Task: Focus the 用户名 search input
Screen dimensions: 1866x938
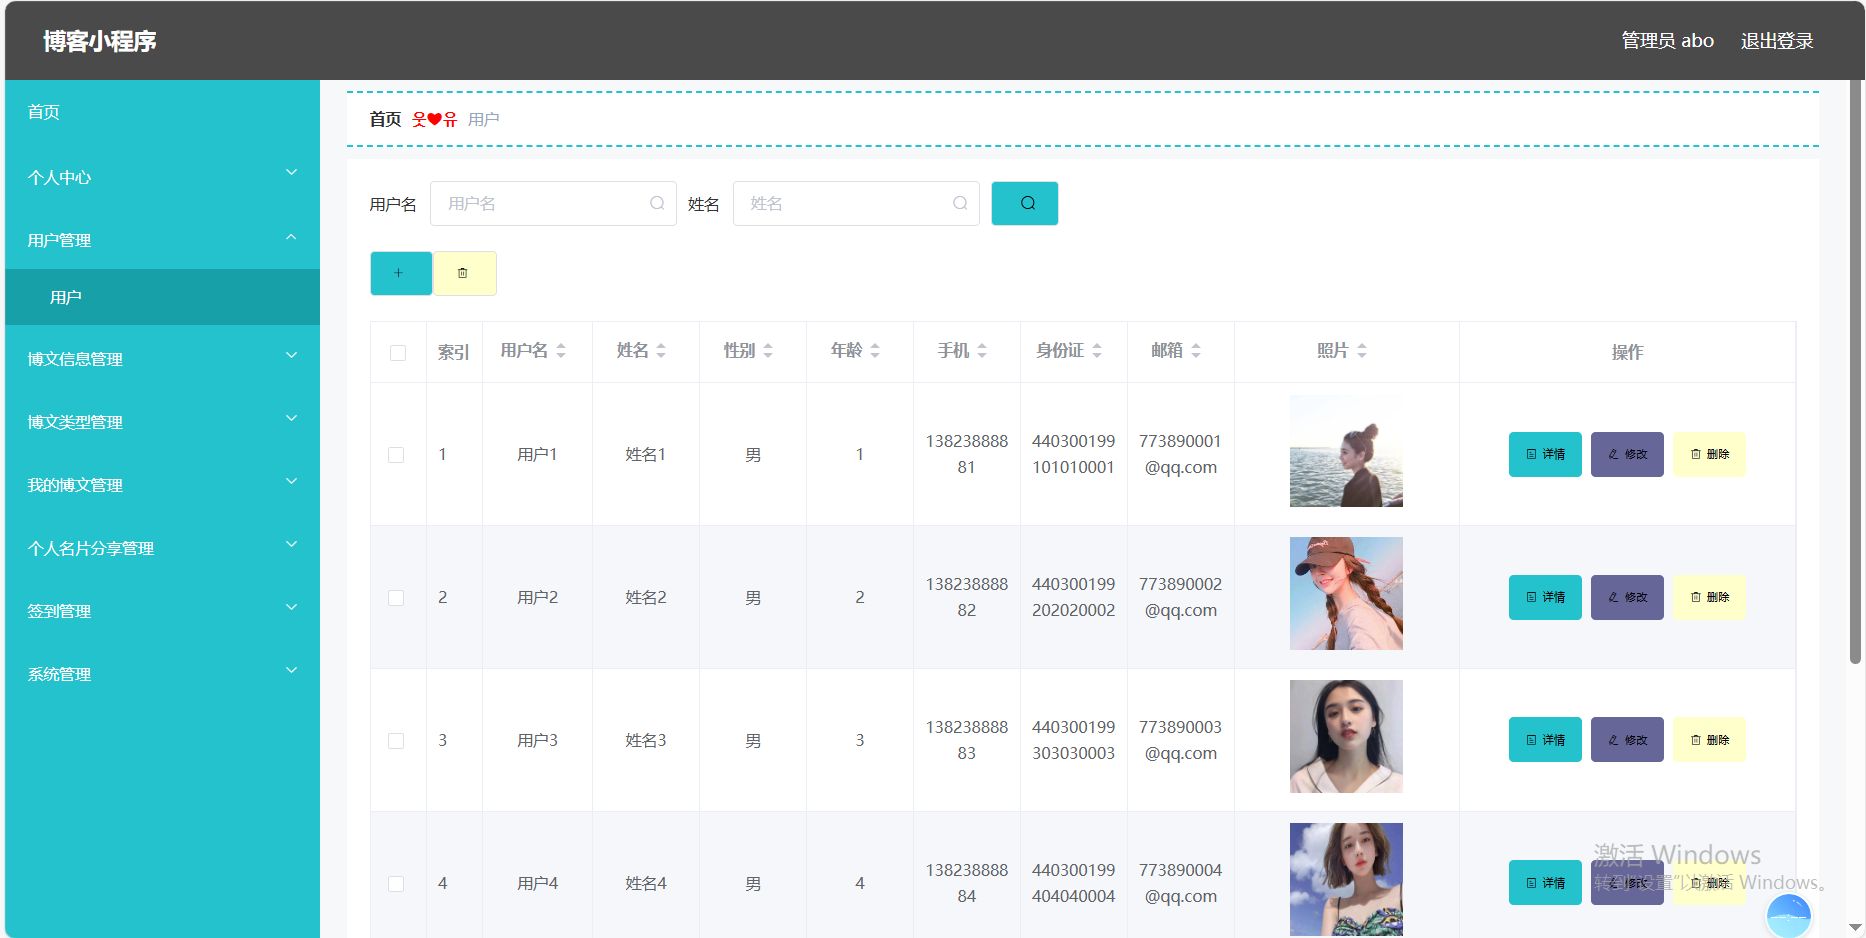Action: [x=553, y=203]
